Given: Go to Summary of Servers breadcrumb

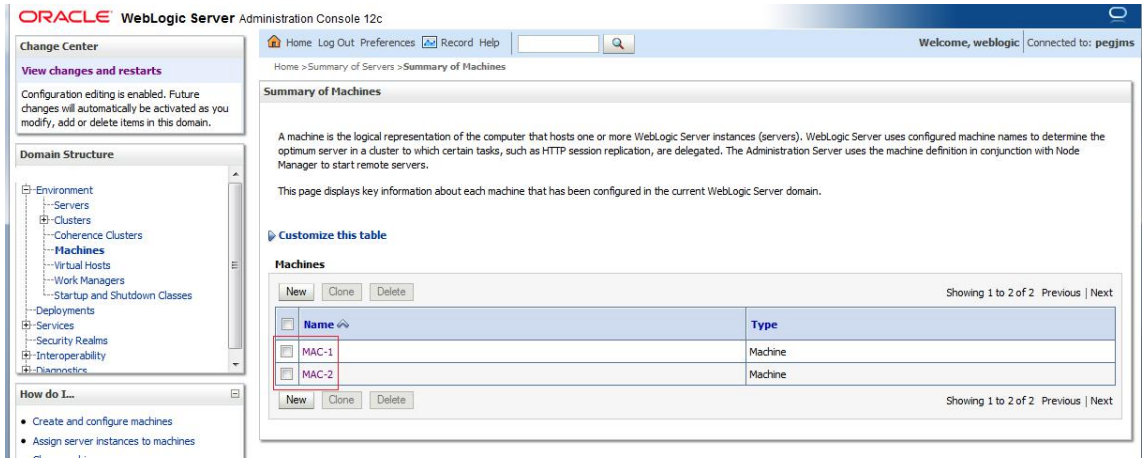Looking at the screenshot, I should [x=352, y=67].
